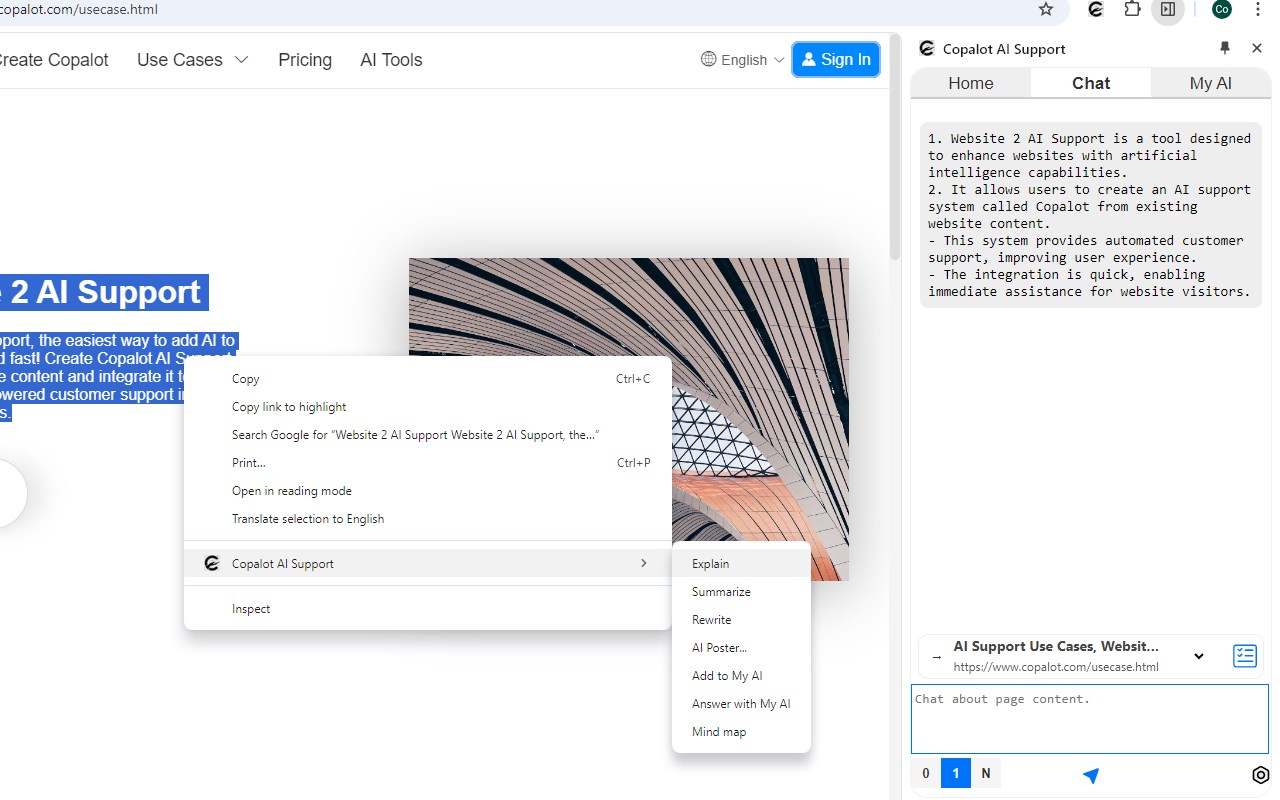Choose Print from the context menu
Screen dimensions: 1280x800
(x=428, y=463)
